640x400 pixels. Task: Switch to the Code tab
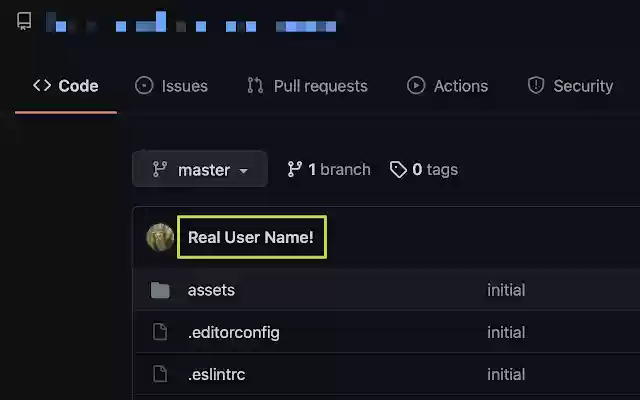66,86
